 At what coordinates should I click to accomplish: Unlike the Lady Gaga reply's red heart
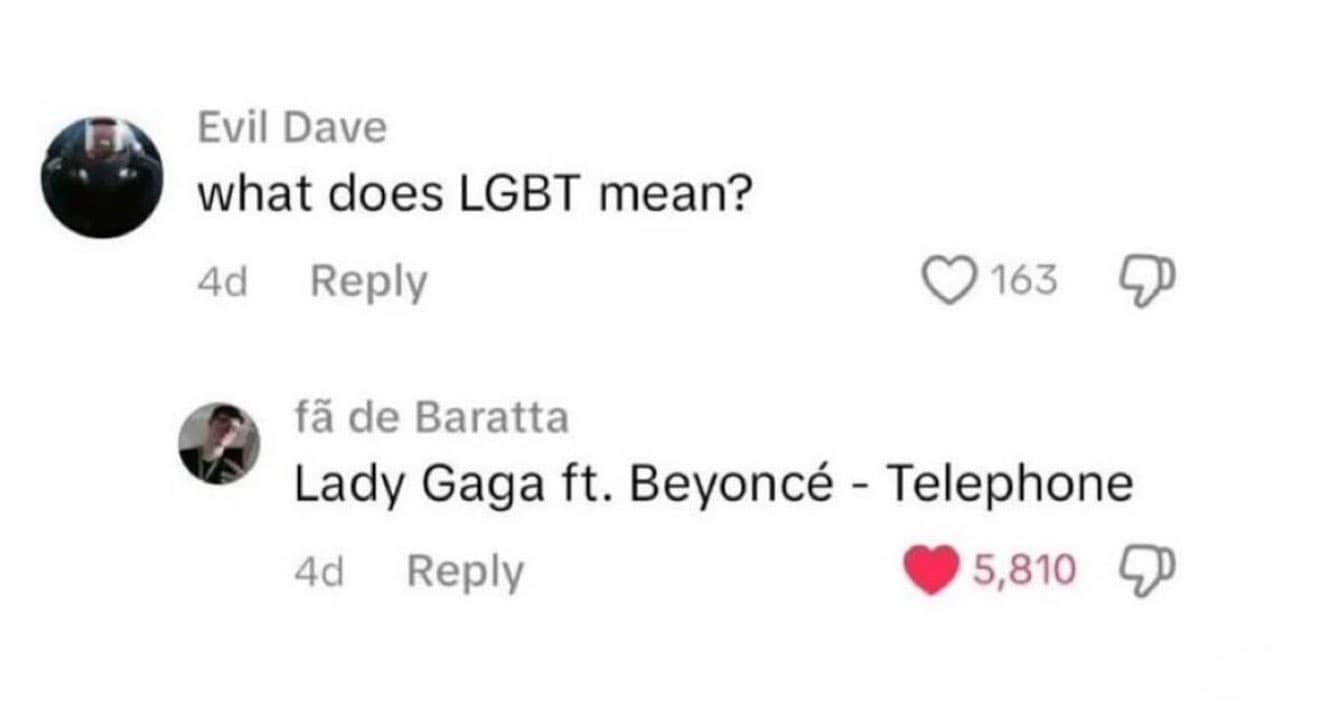tap(930, 571)
